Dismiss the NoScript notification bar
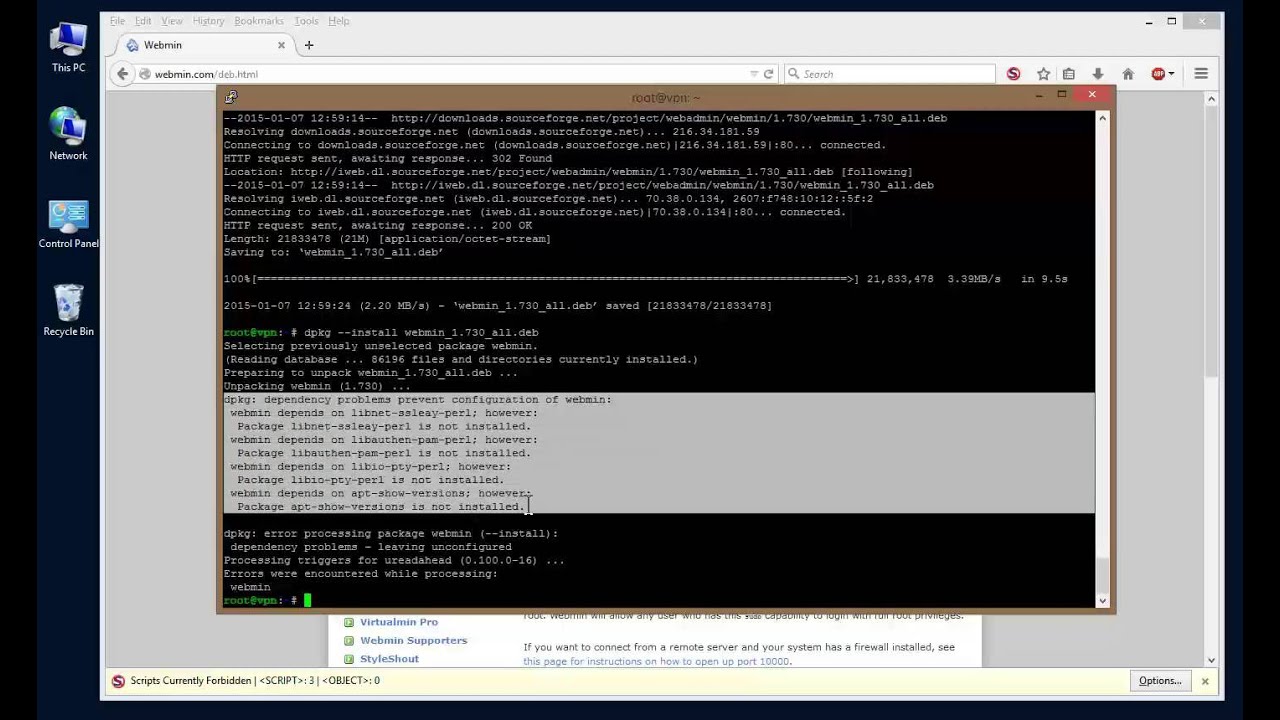The width and height of the screenshot is (1280, 720). point(1205,681)
